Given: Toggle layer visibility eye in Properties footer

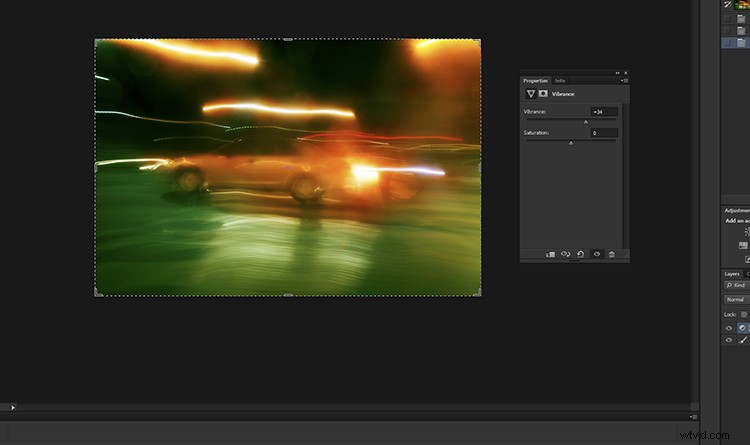Looking at the screenshot, I should pyautogui.click(x=596, y=254).
